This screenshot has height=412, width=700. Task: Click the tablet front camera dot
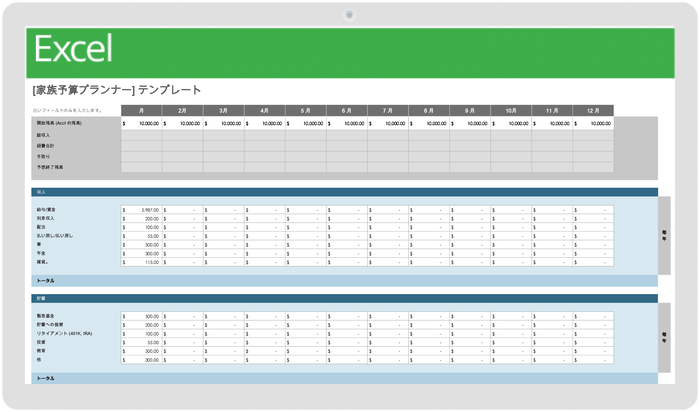[349, 15]
